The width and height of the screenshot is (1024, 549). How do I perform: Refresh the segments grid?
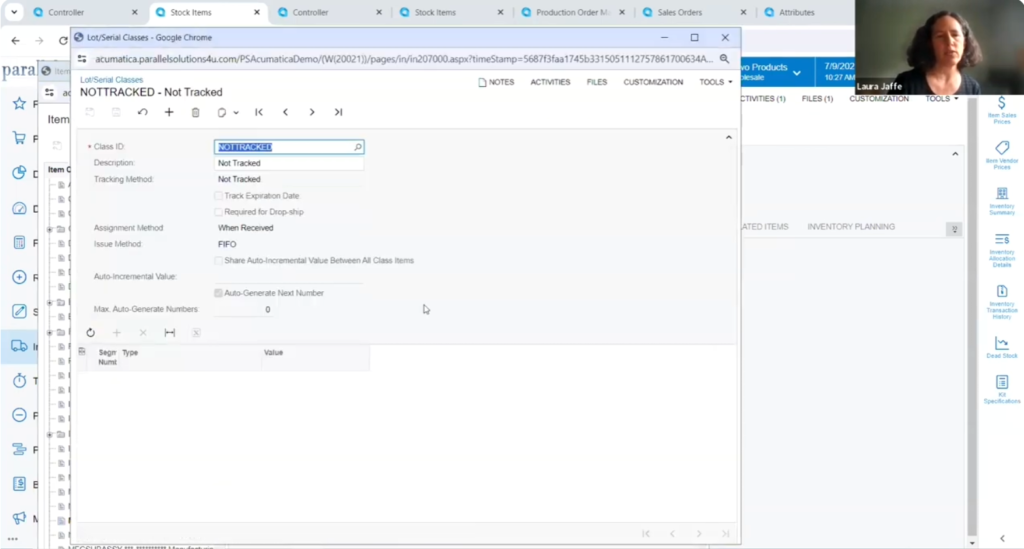(90, 333)
